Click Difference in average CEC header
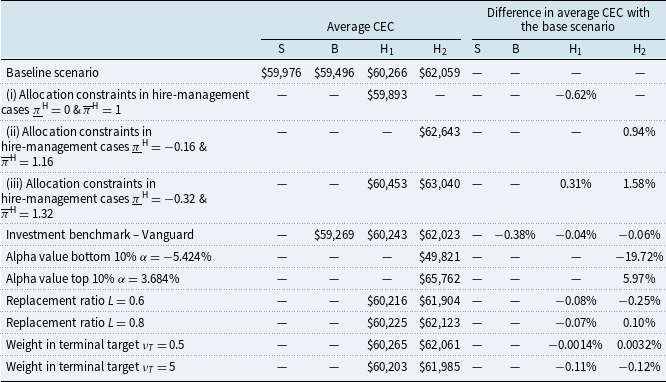 (568, 20)
